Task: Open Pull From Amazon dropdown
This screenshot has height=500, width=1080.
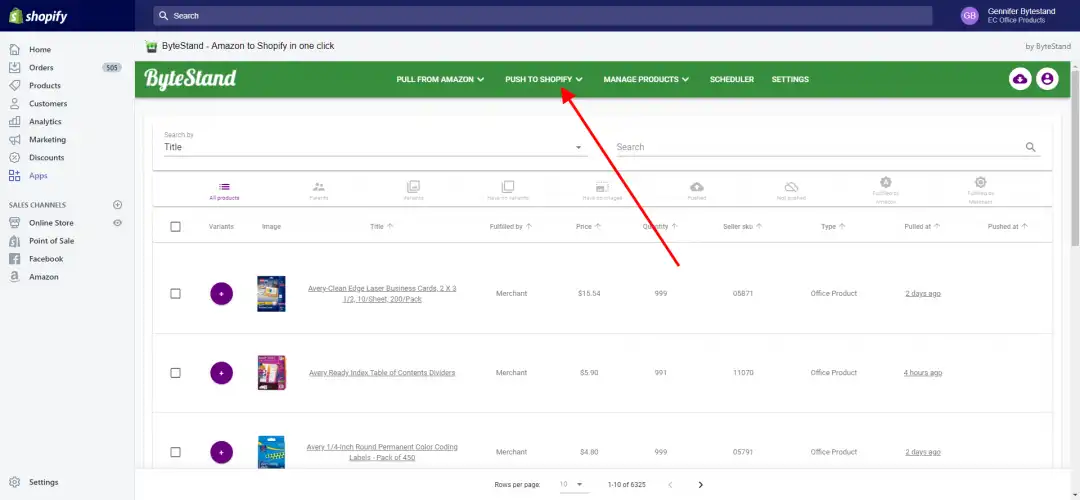Action: (440, 79)
